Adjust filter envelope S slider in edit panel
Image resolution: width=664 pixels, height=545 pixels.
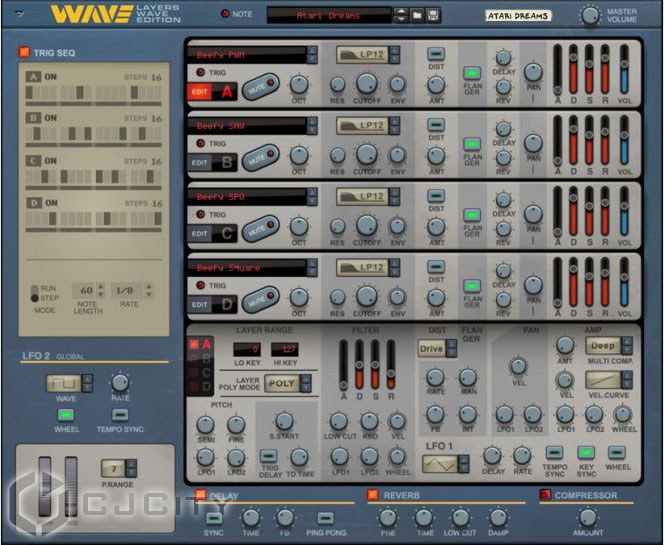click(x=375, y=365)
